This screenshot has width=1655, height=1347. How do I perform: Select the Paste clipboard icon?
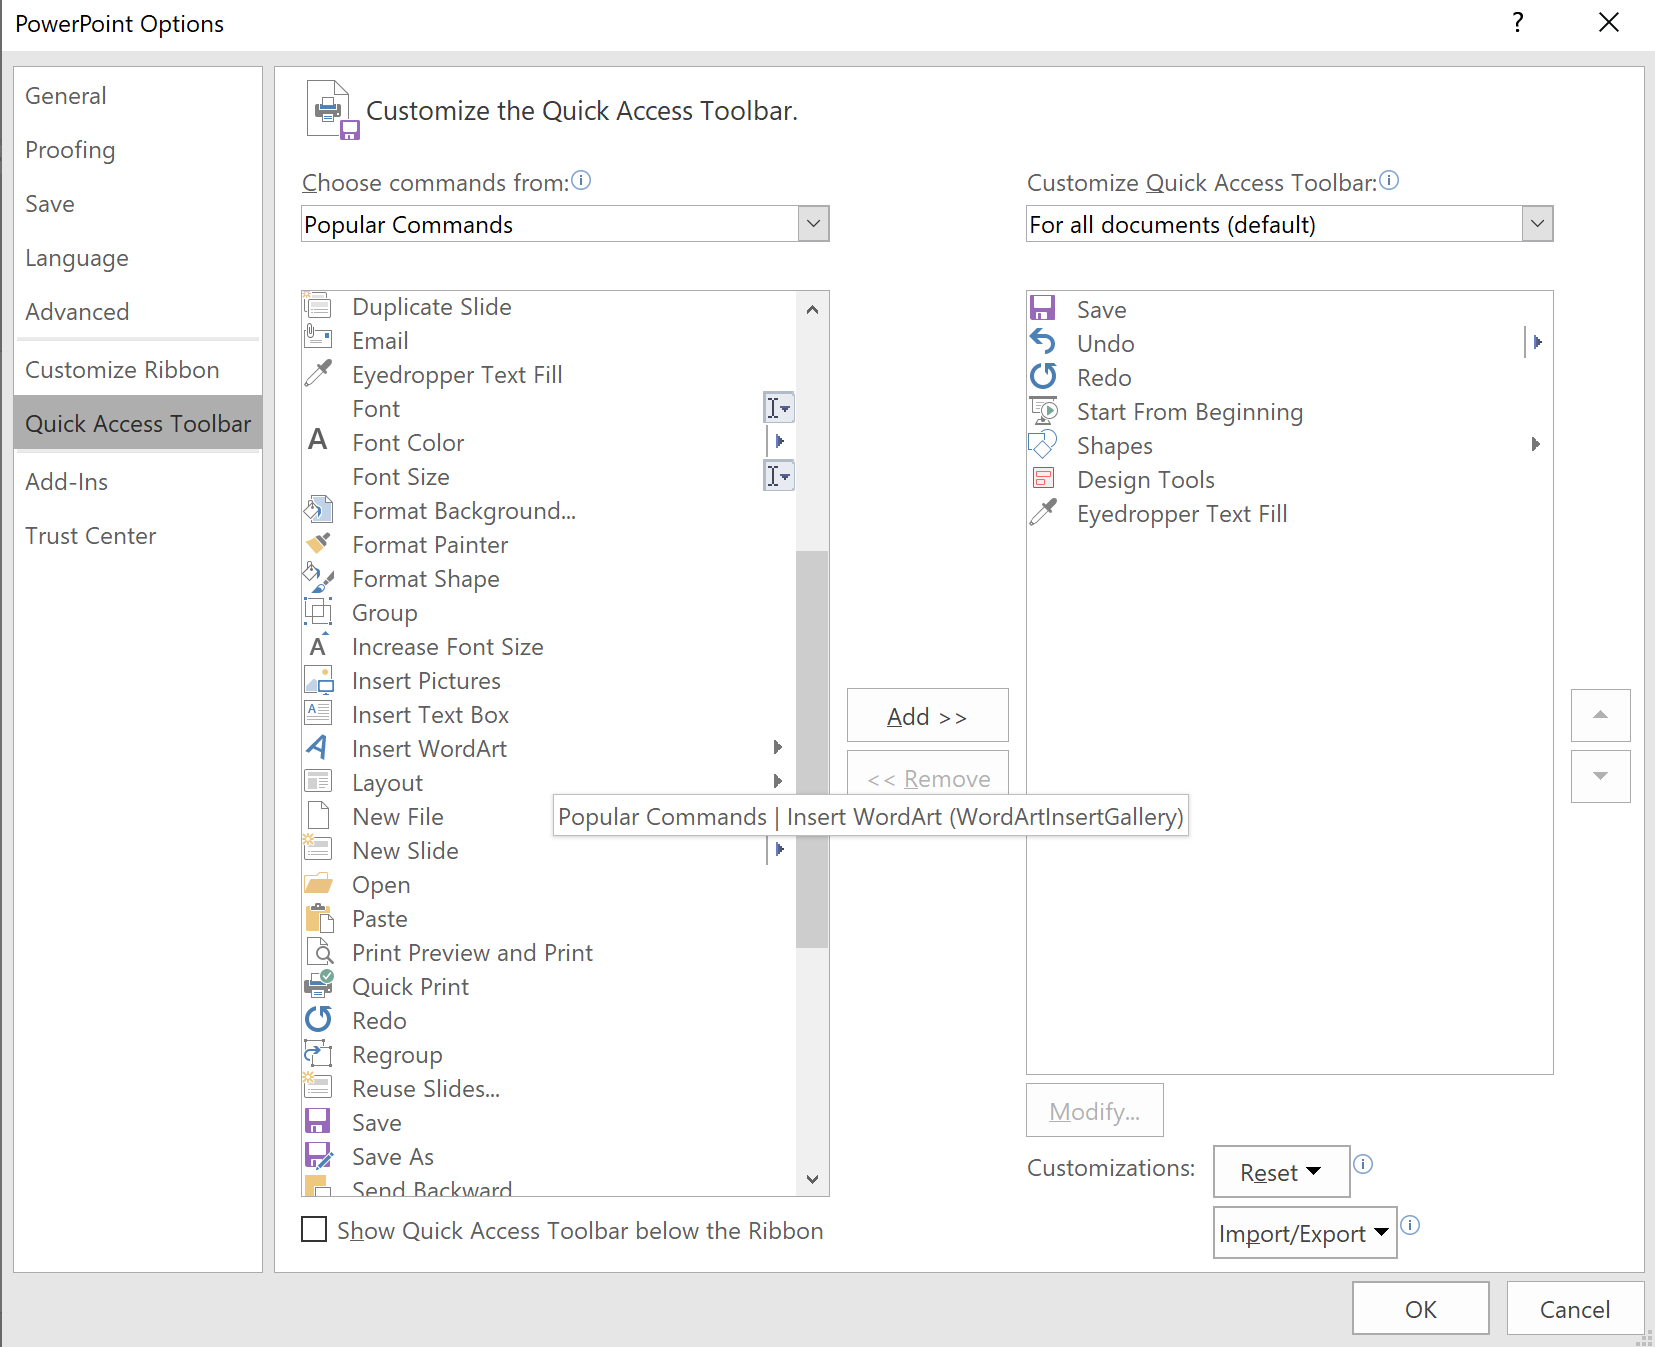pos(318,917)
